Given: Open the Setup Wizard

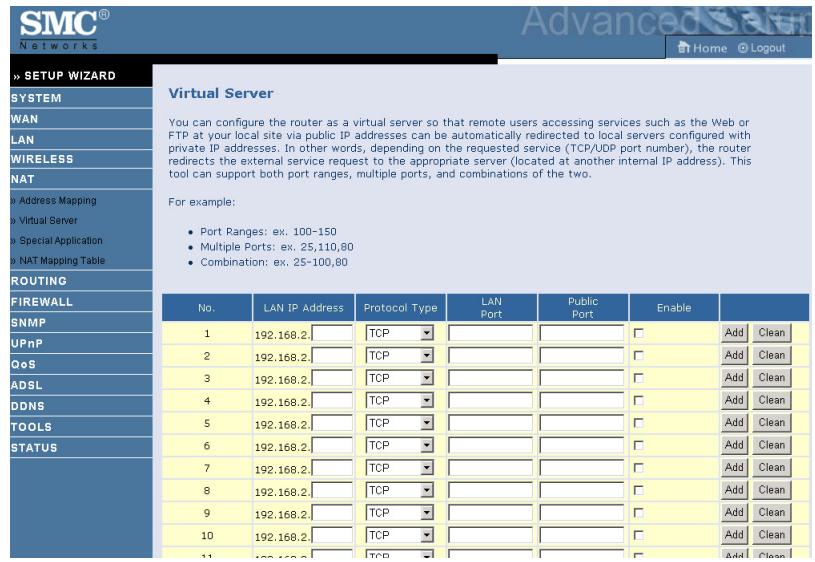Looking at the screenshot, I should [x=64, y=76].
